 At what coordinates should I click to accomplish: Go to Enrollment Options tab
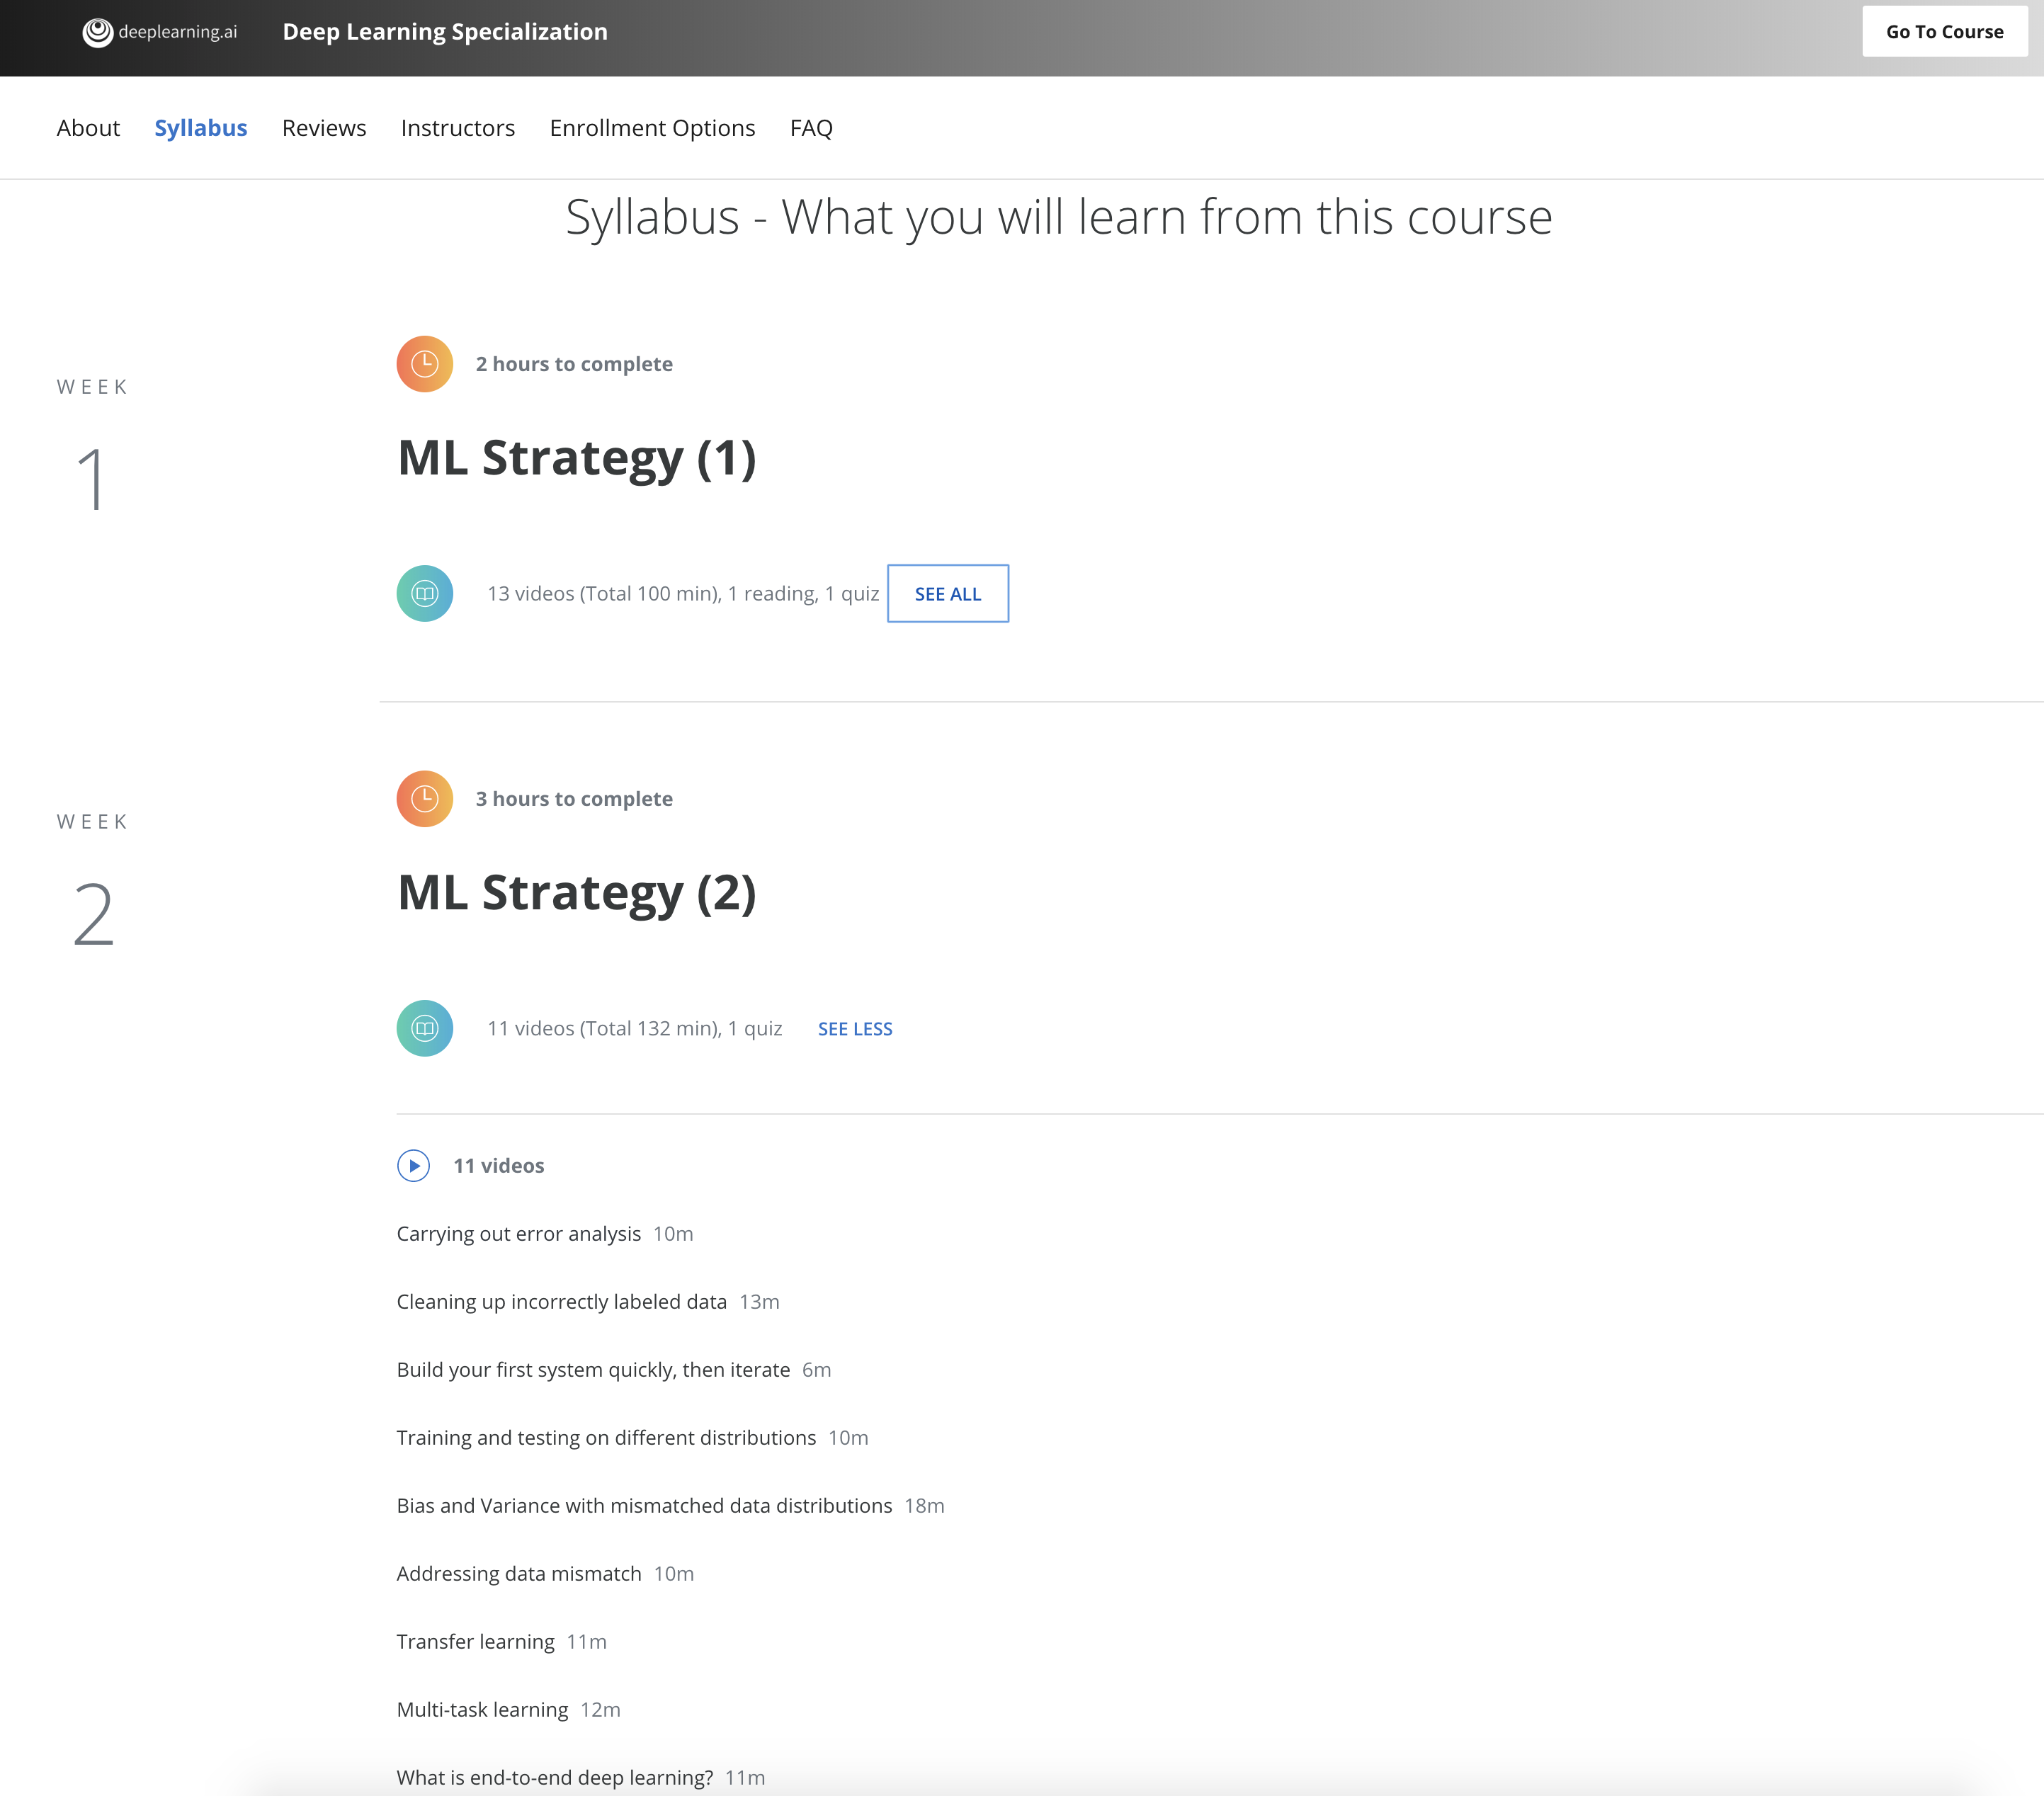(652, 128)
